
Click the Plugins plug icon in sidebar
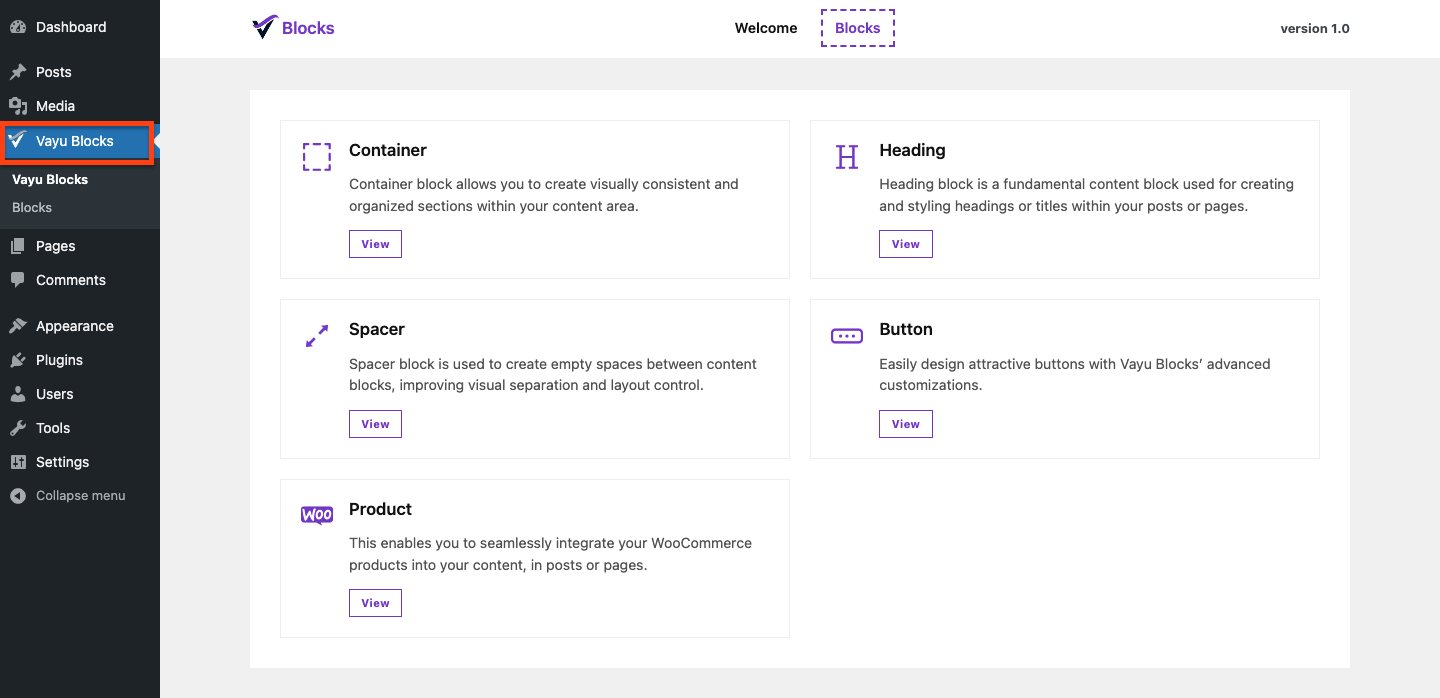point(18,360)
